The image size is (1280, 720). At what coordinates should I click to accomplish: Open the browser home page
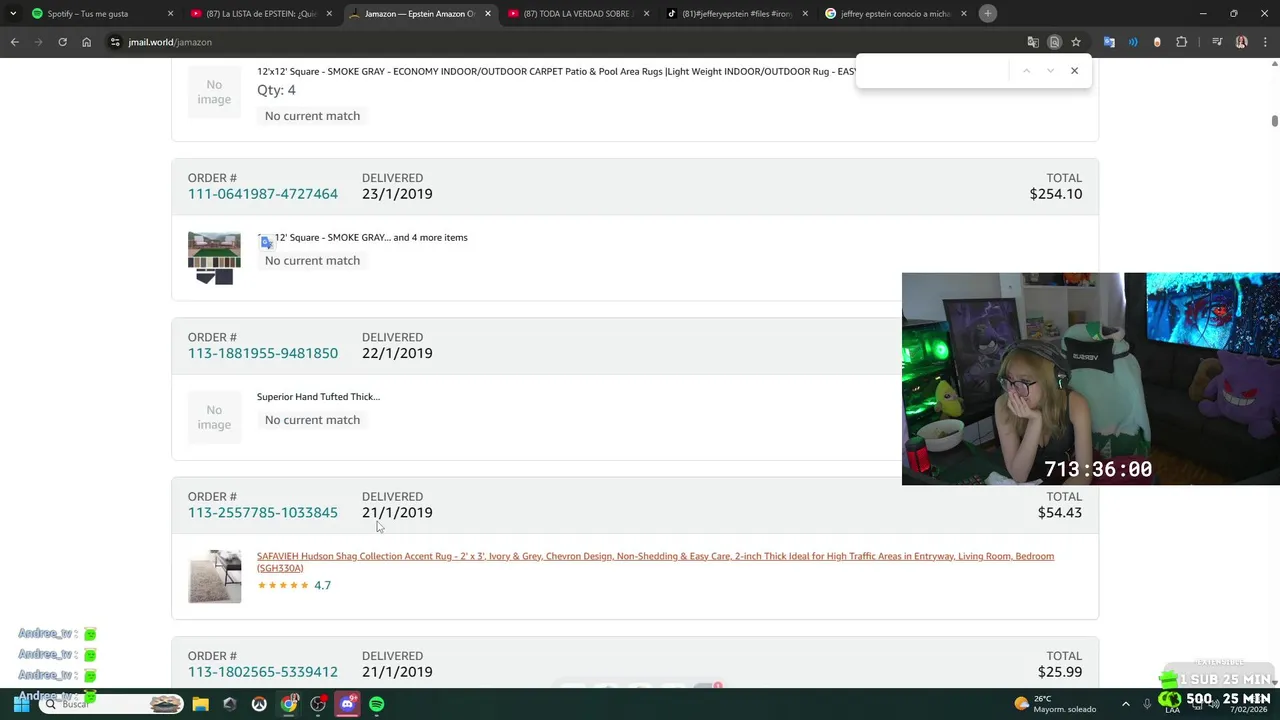[86, 42]
